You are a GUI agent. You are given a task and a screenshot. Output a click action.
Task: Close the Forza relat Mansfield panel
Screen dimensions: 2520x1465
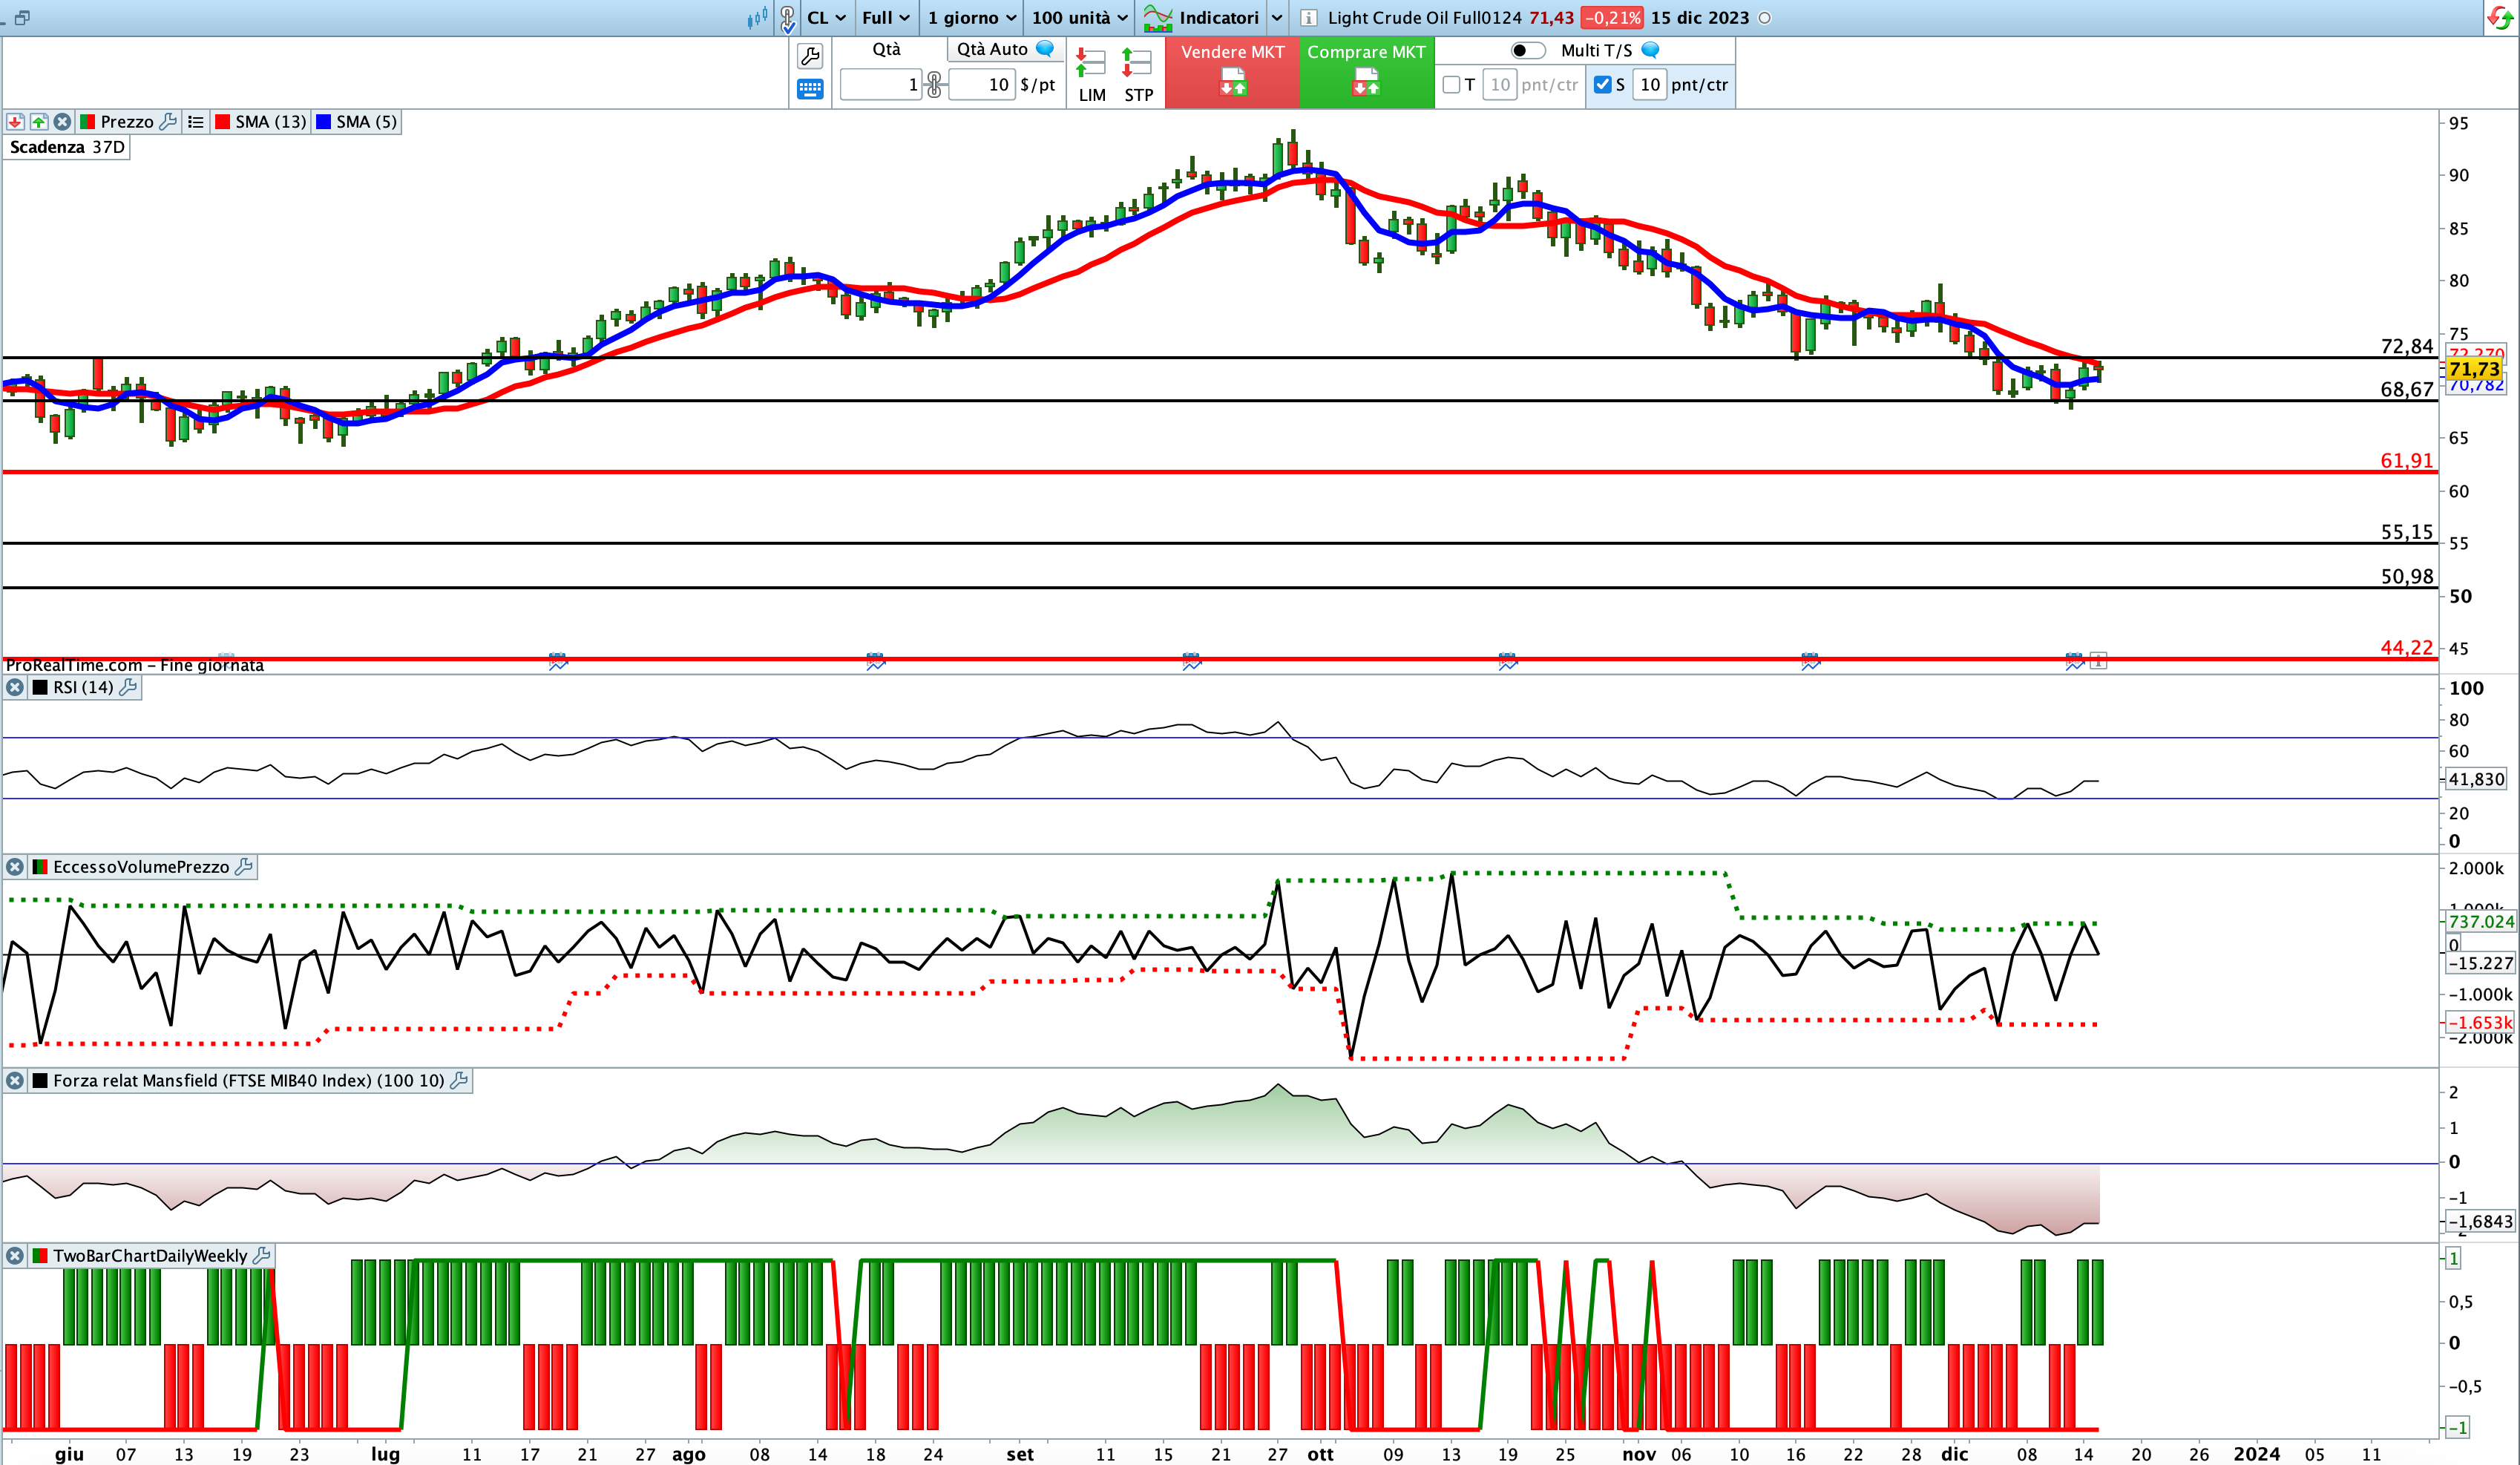point(15,1081)
